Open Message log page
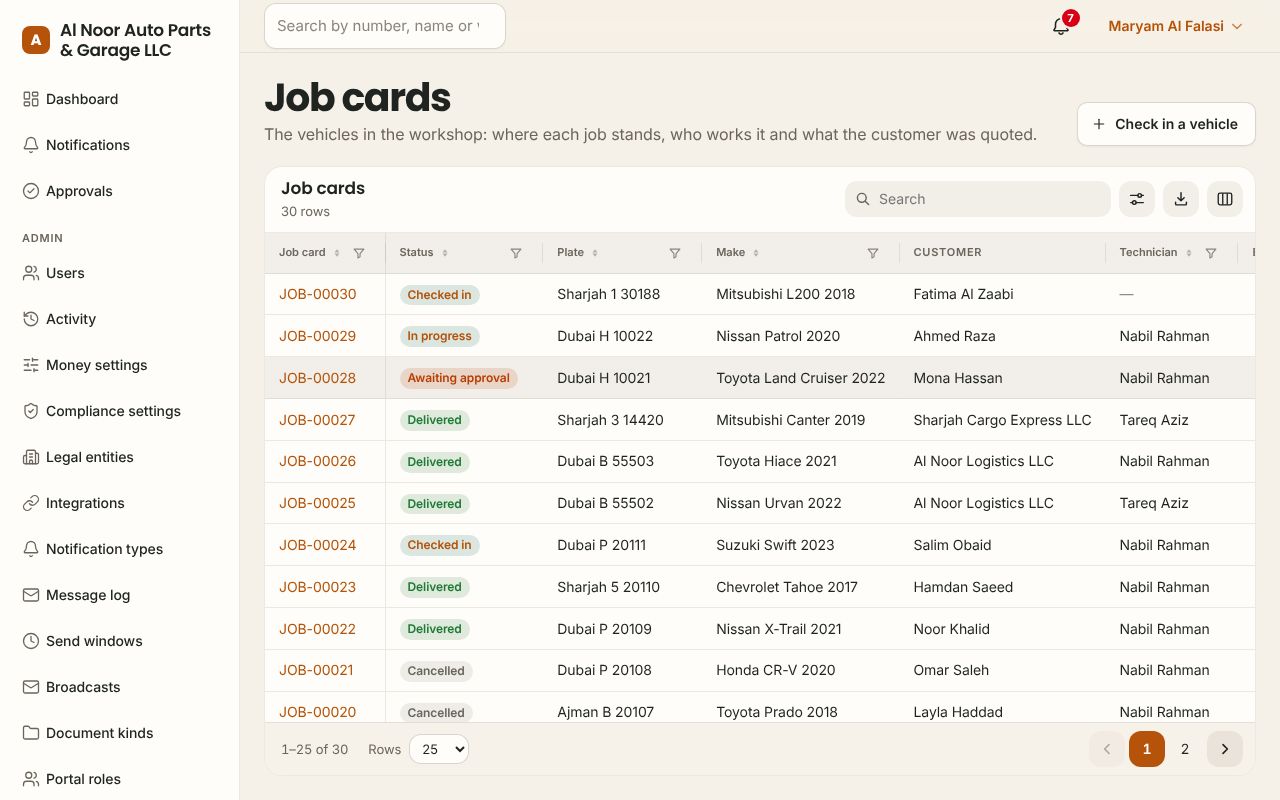 pos(120,595)
